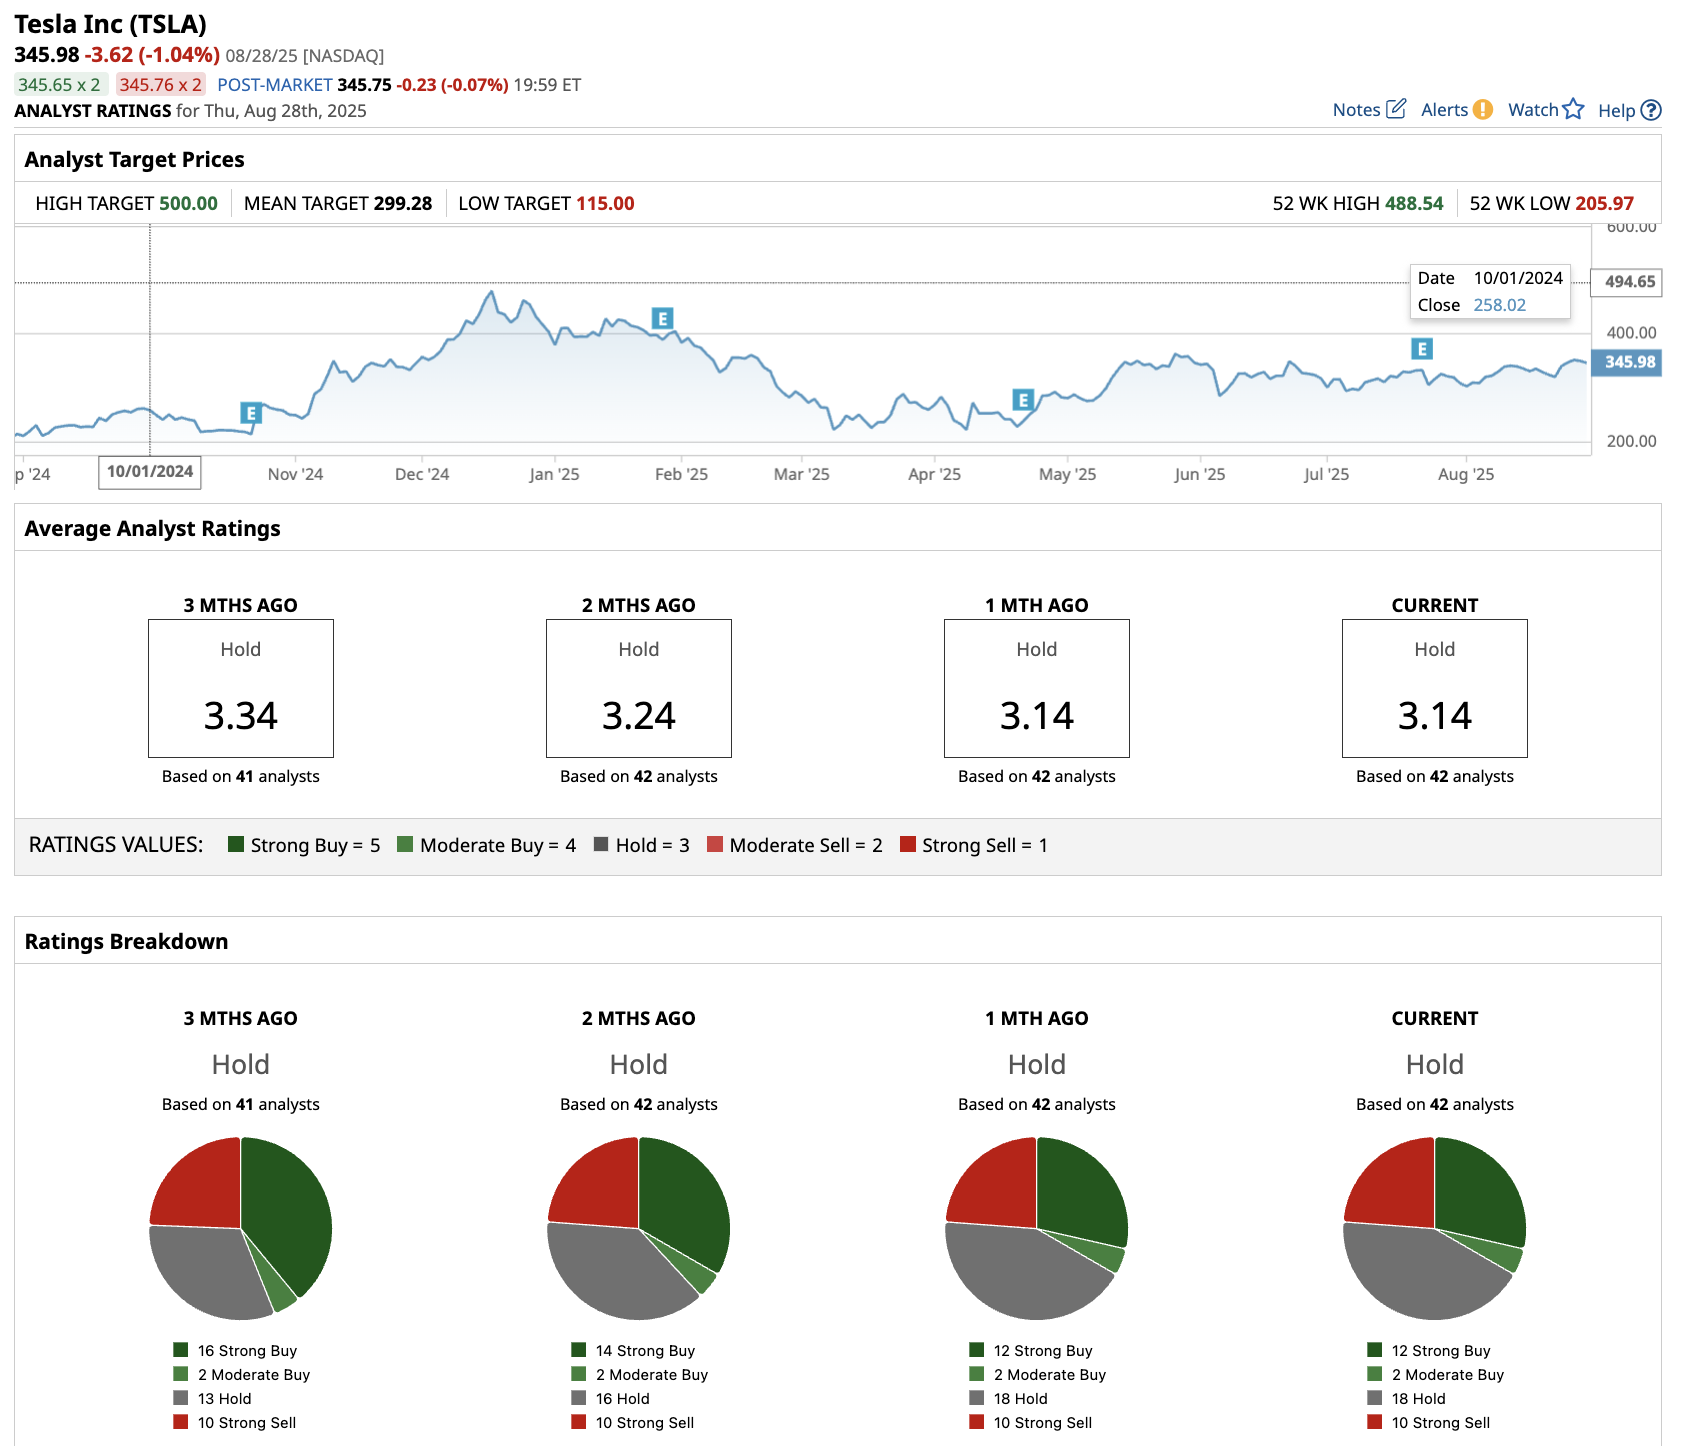Screen dimensions: 1682x1446
Task: Click 10 Strong Sell under CURRENT chart
Action: pos(1429,1422)
